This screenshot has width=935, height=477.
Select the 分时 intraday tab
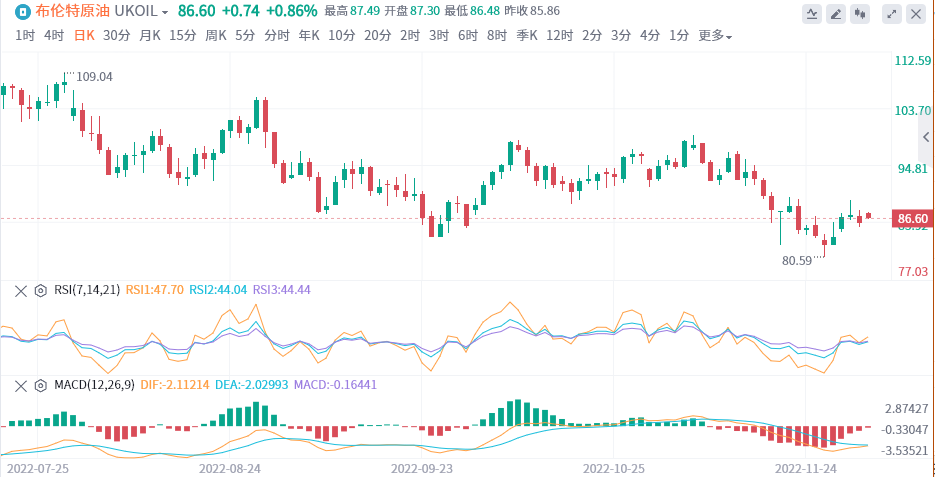click(x=277, y=36)
